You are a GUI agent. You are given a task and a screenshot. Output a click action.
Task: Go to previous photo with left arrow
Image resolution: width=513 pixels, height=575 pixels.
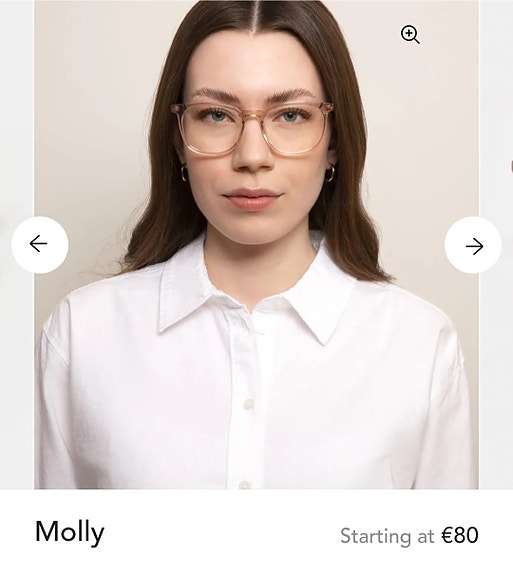(x=40, y=245)
